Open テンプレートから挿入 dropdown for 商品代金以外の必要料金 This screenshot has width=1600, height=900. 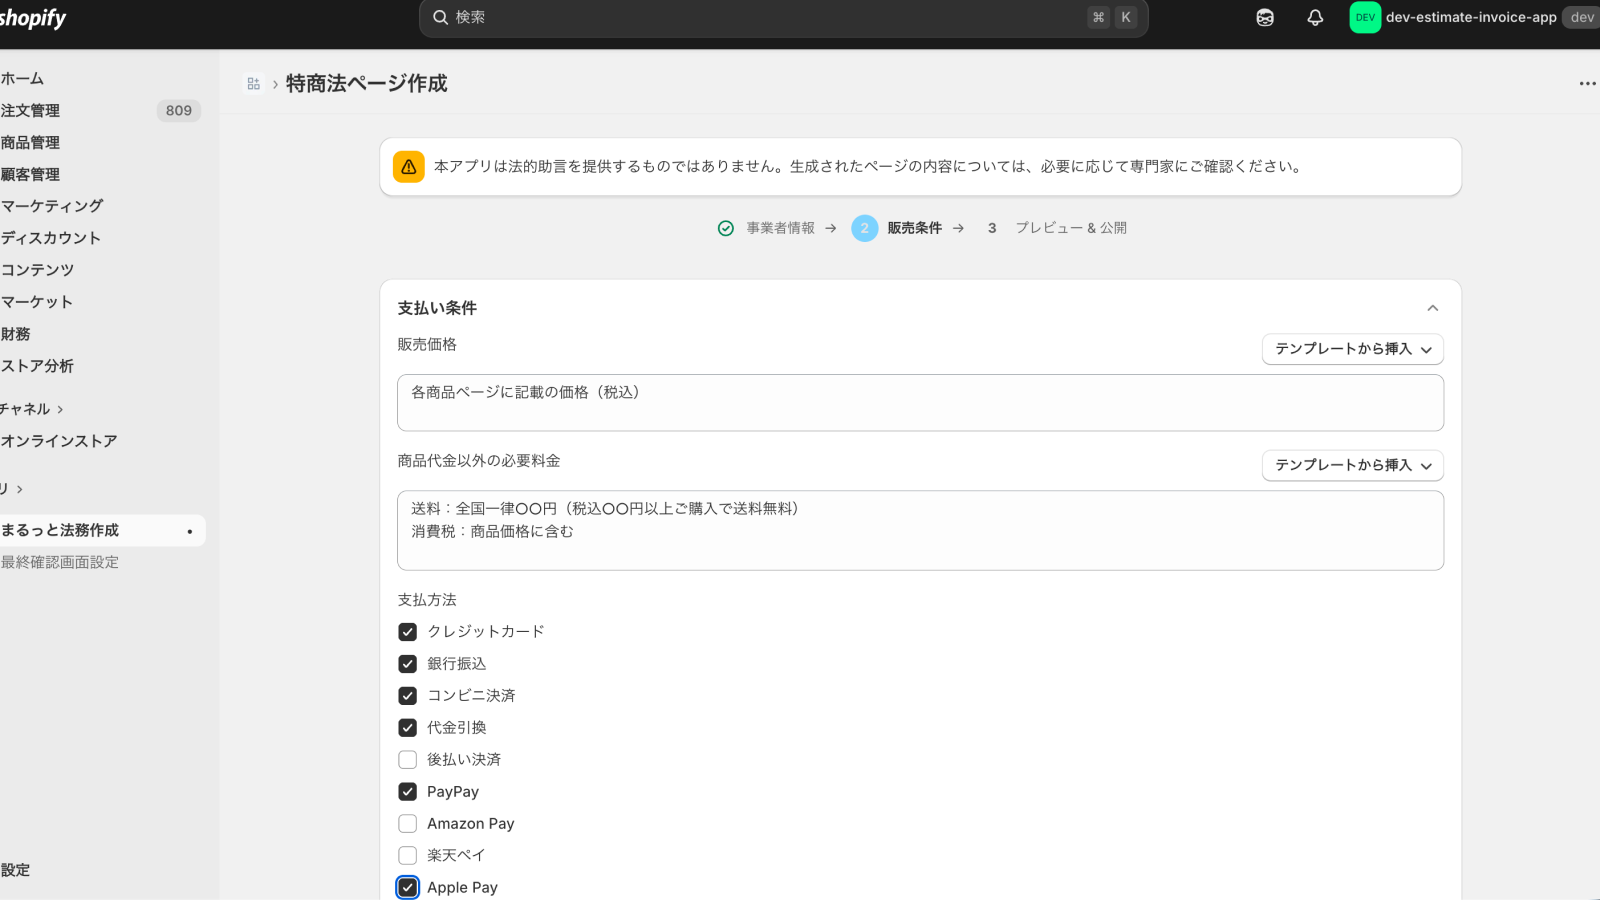[x=1352, y=465]
